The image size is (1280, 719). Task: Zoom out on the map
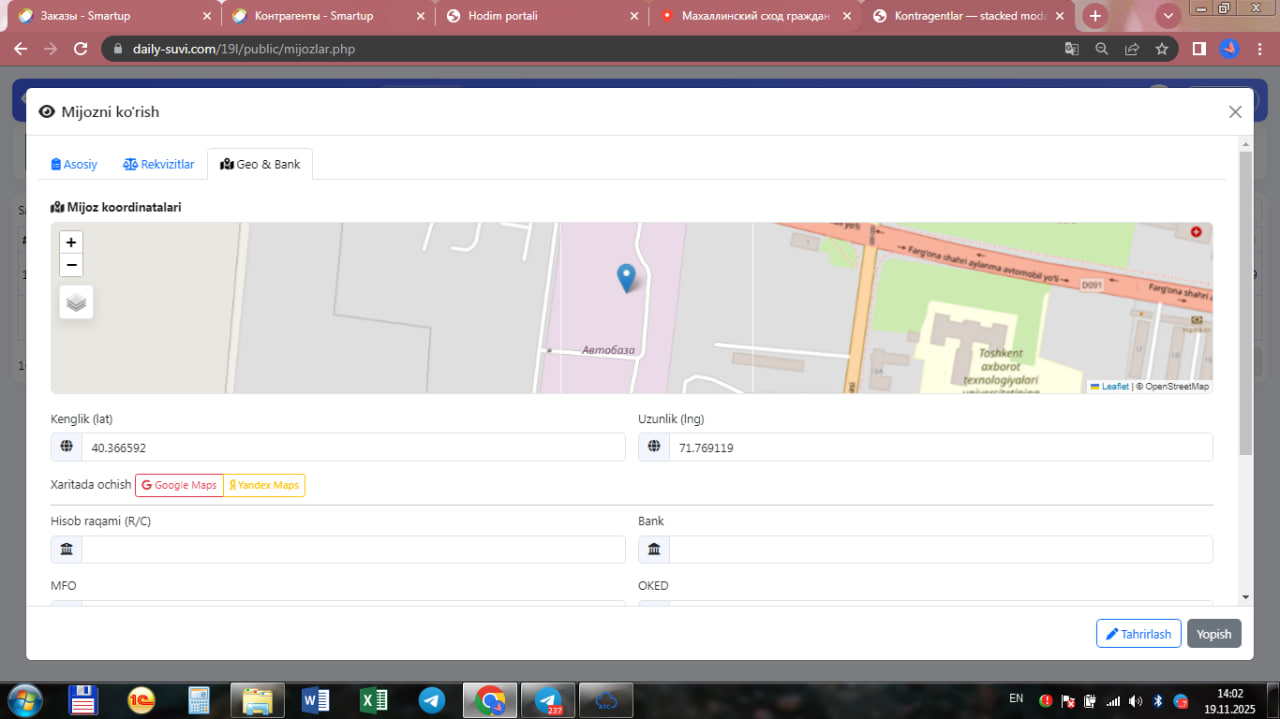tap(71, 265)
